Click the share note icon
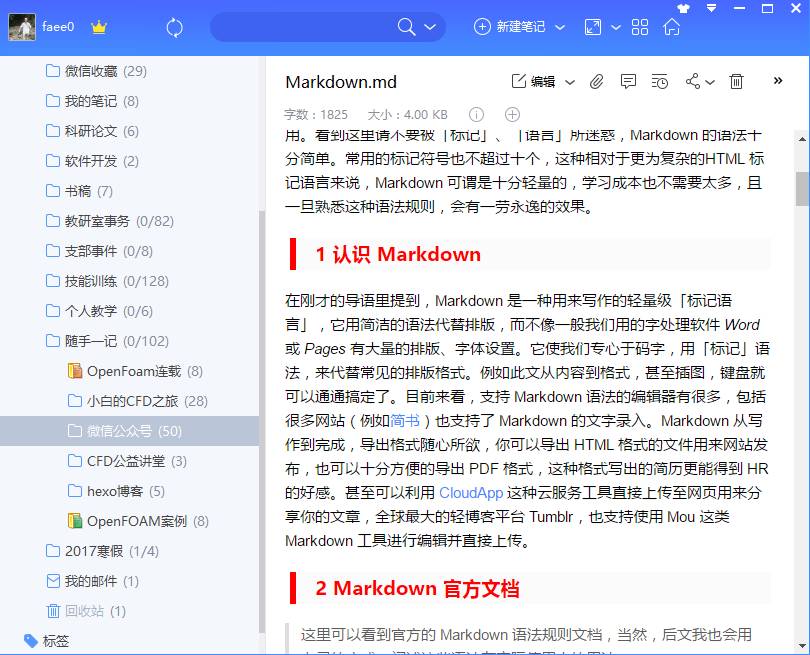Viewport: 810px width, 655px height. click(x=692, y=82)
